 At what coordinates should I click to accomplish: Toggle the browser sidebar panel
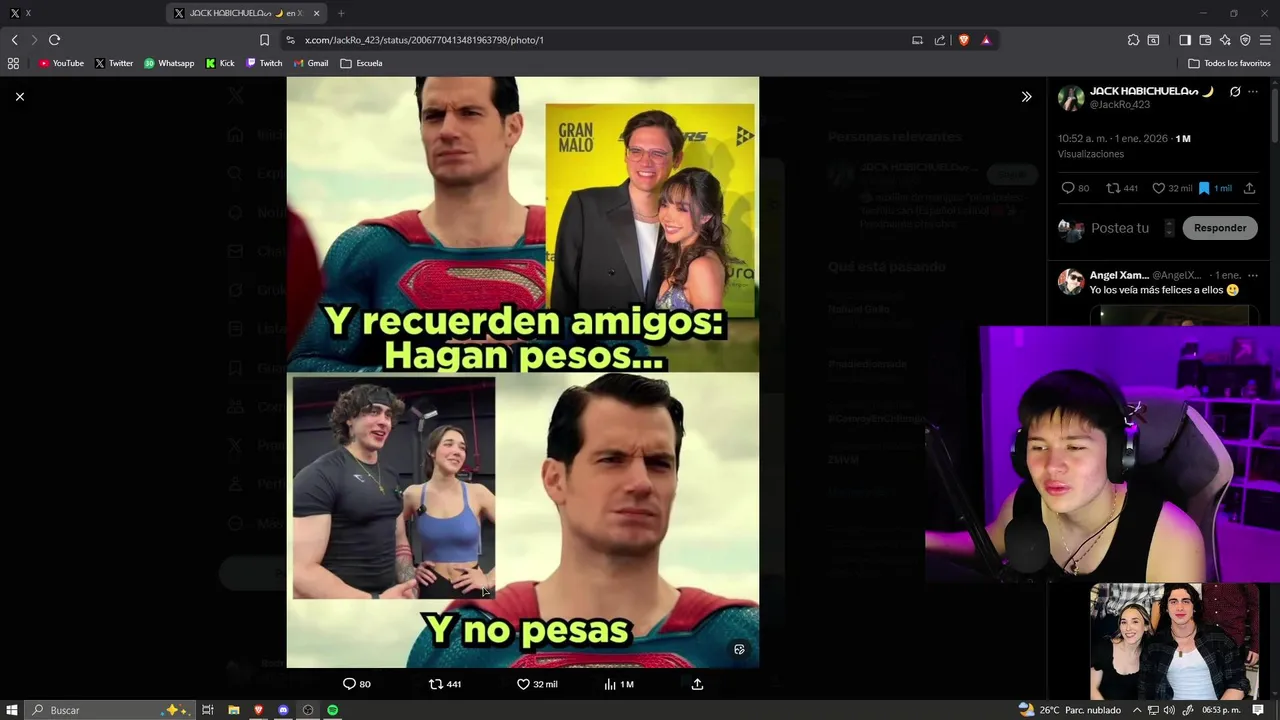pyautogui.click(x=1185, y=40)
